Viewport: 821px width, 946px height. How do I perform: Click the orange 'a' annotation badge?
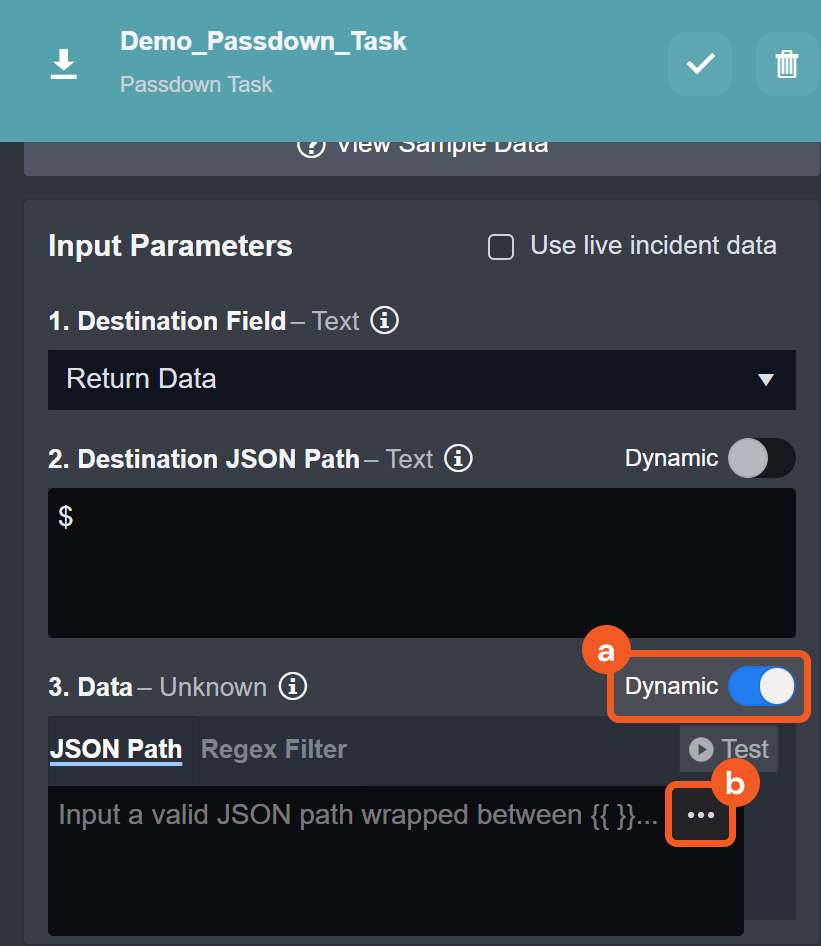pos(604,651)
